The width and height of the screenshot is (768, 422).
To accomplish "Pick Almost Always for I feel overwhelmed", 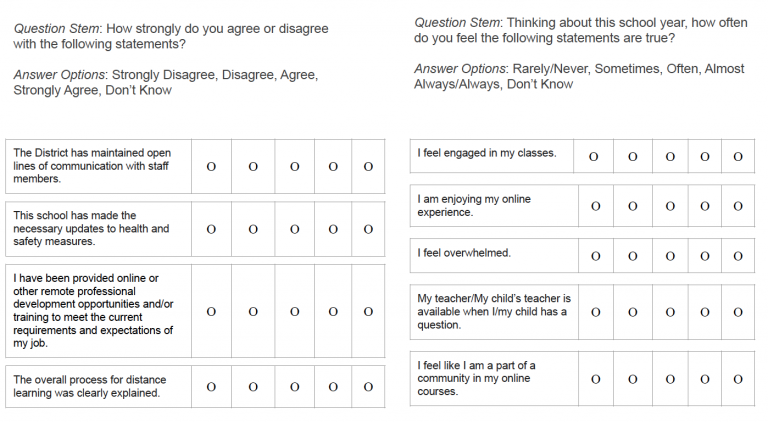I will (706, 256).
